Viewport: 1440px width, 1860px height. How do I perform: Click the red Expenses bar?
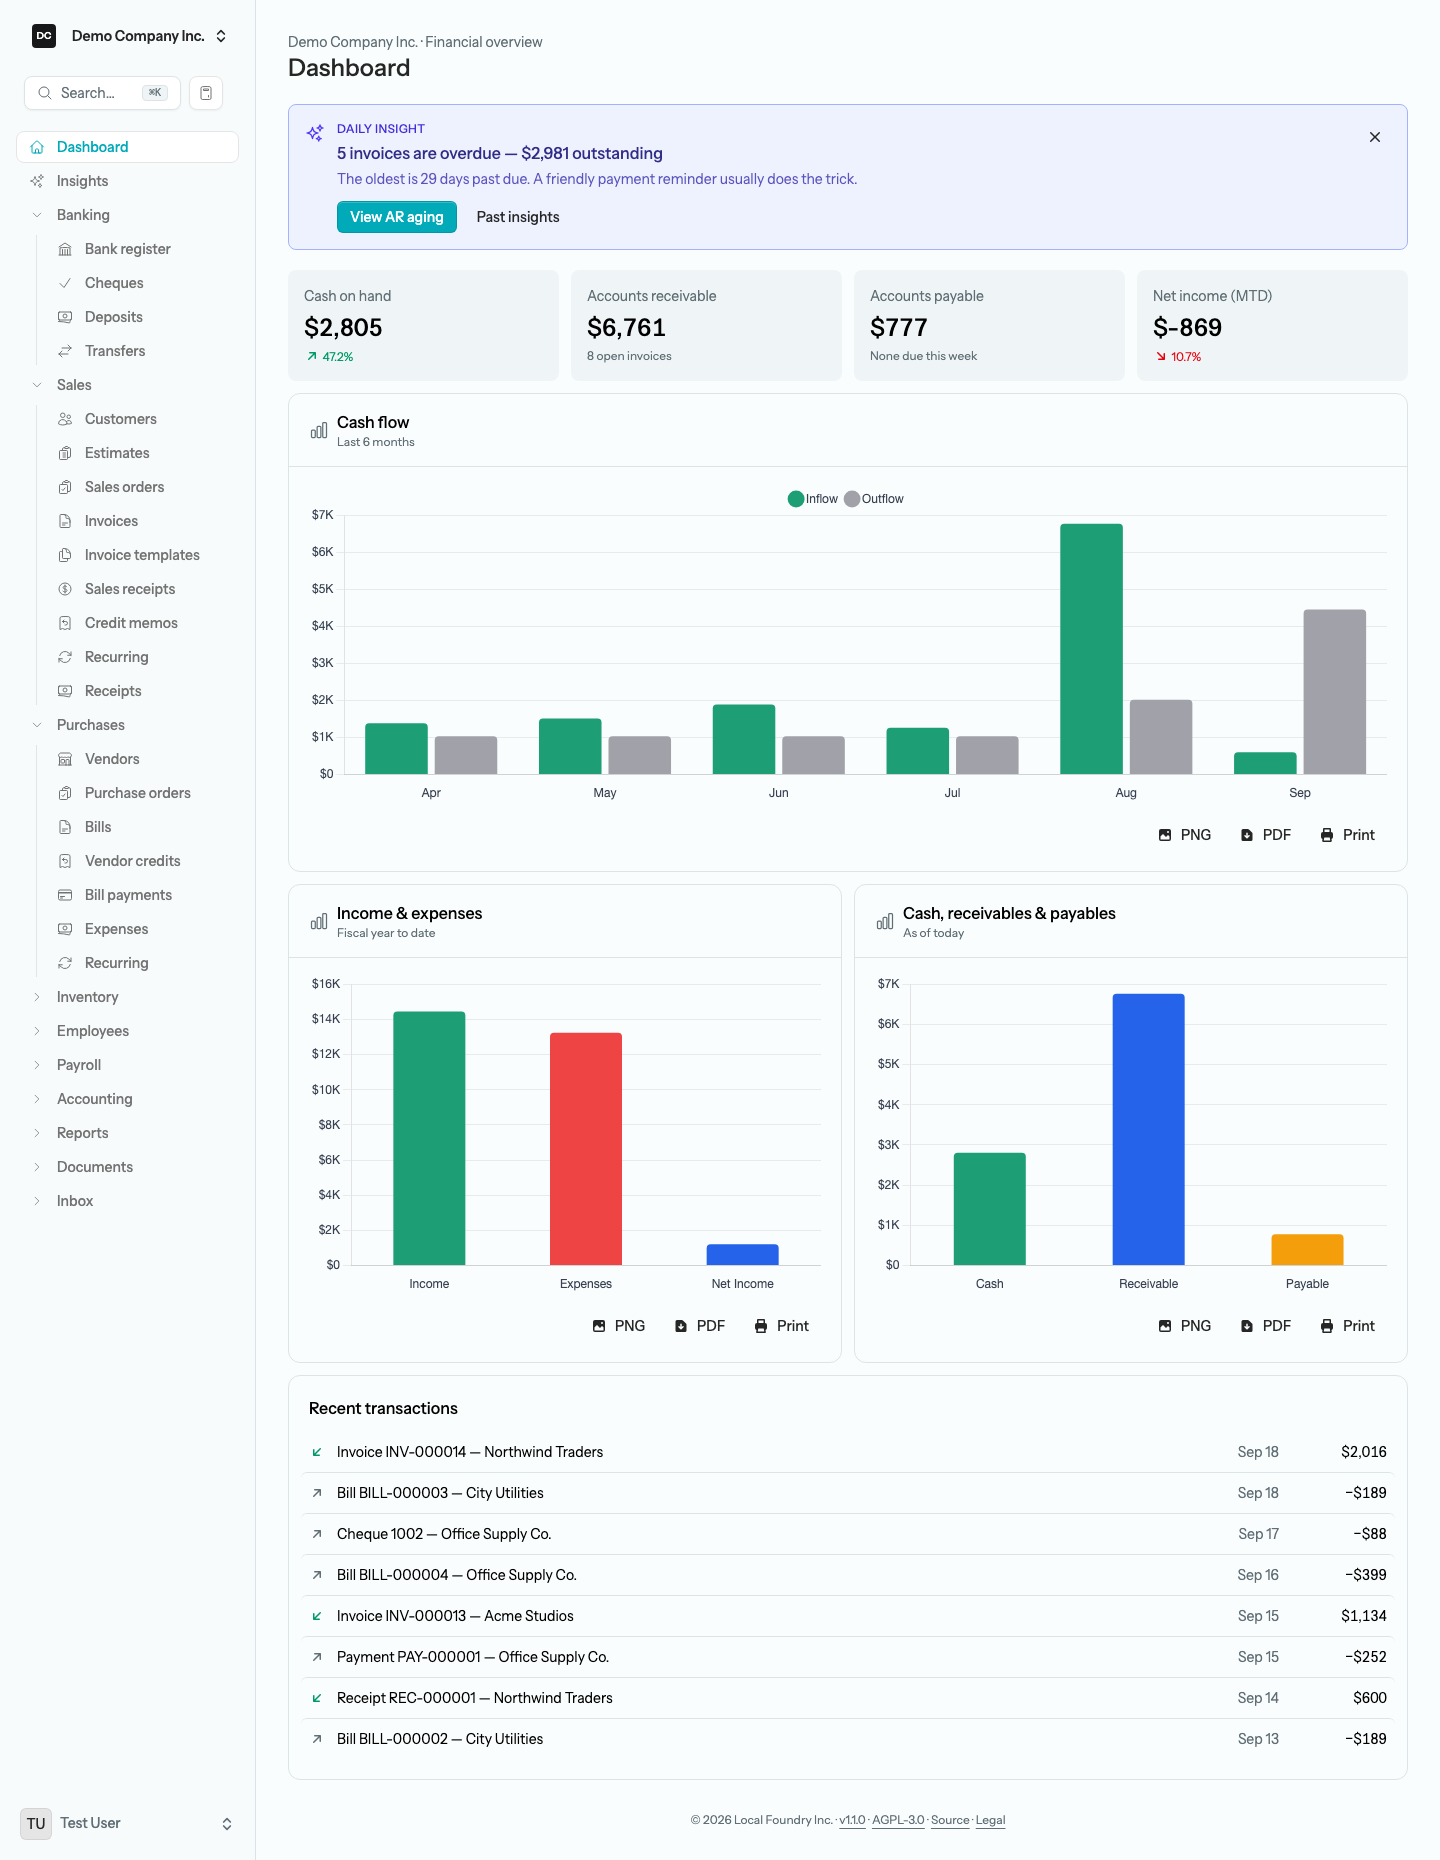[x=586, y=1149]
